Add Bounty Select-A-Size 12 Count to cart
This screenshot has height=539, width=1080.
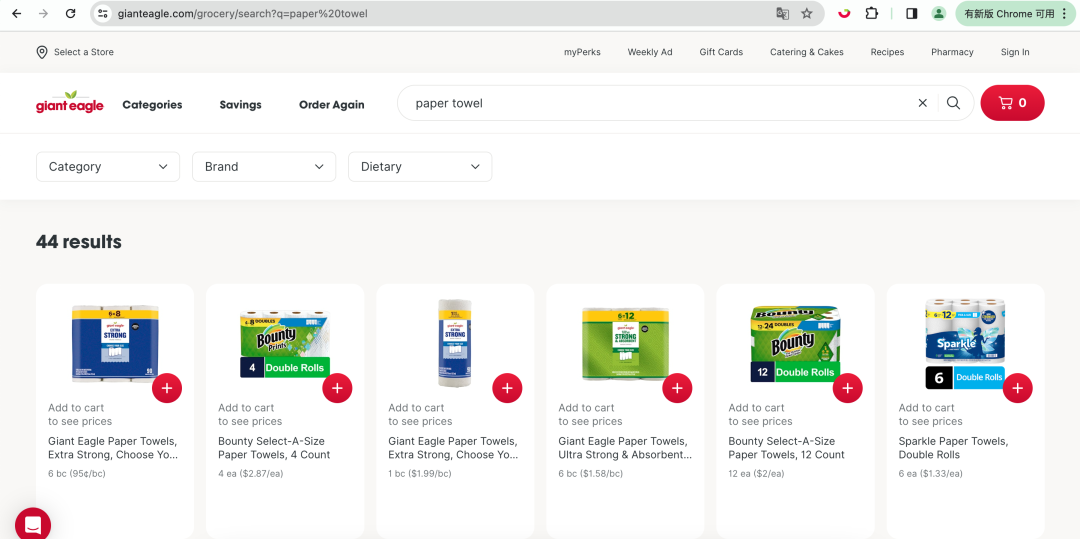[x=847, y=388]
